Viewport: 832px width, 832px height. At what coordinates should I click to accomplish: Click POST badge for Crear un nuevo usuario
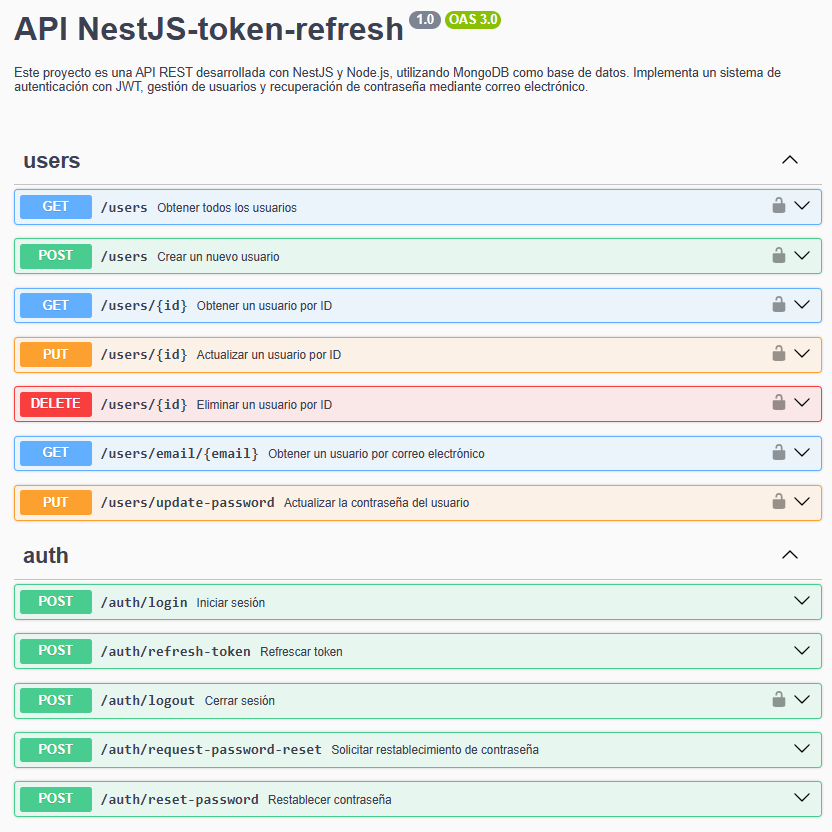pyautogui.click(x=56, y=256)
